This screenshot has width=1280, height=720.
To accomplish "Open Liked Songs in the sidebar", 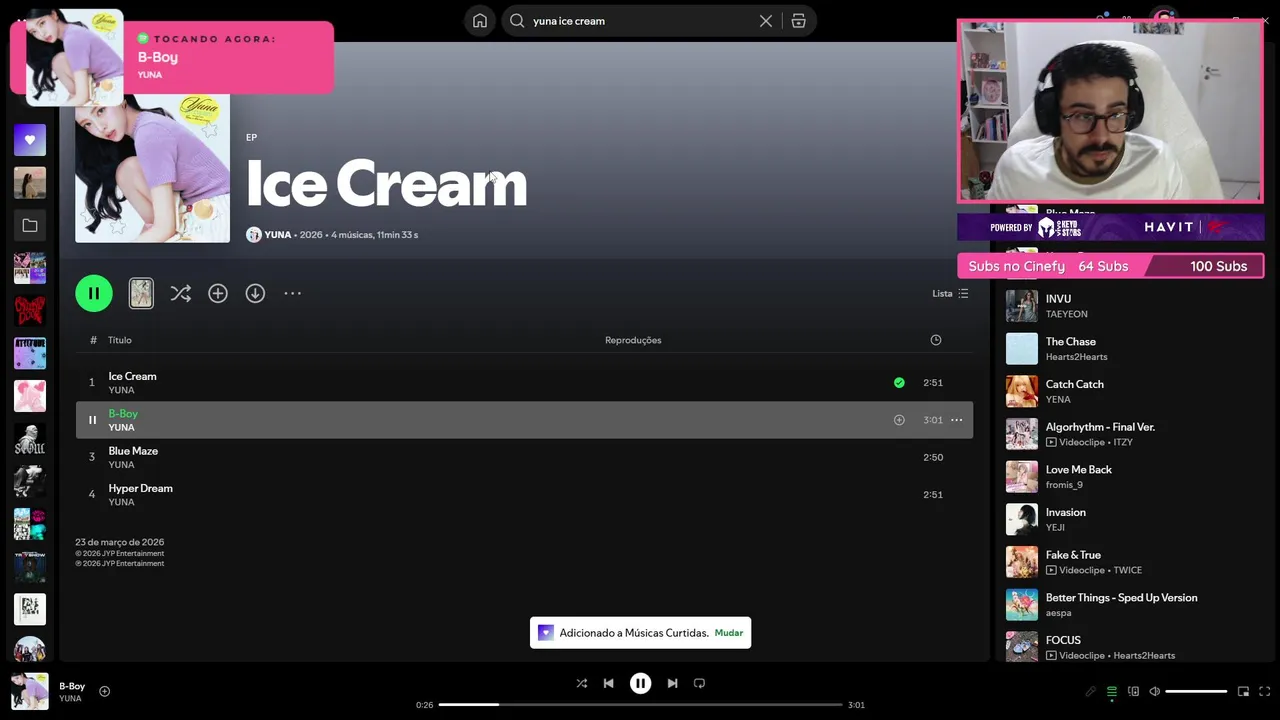I will (x=30, y=140).
